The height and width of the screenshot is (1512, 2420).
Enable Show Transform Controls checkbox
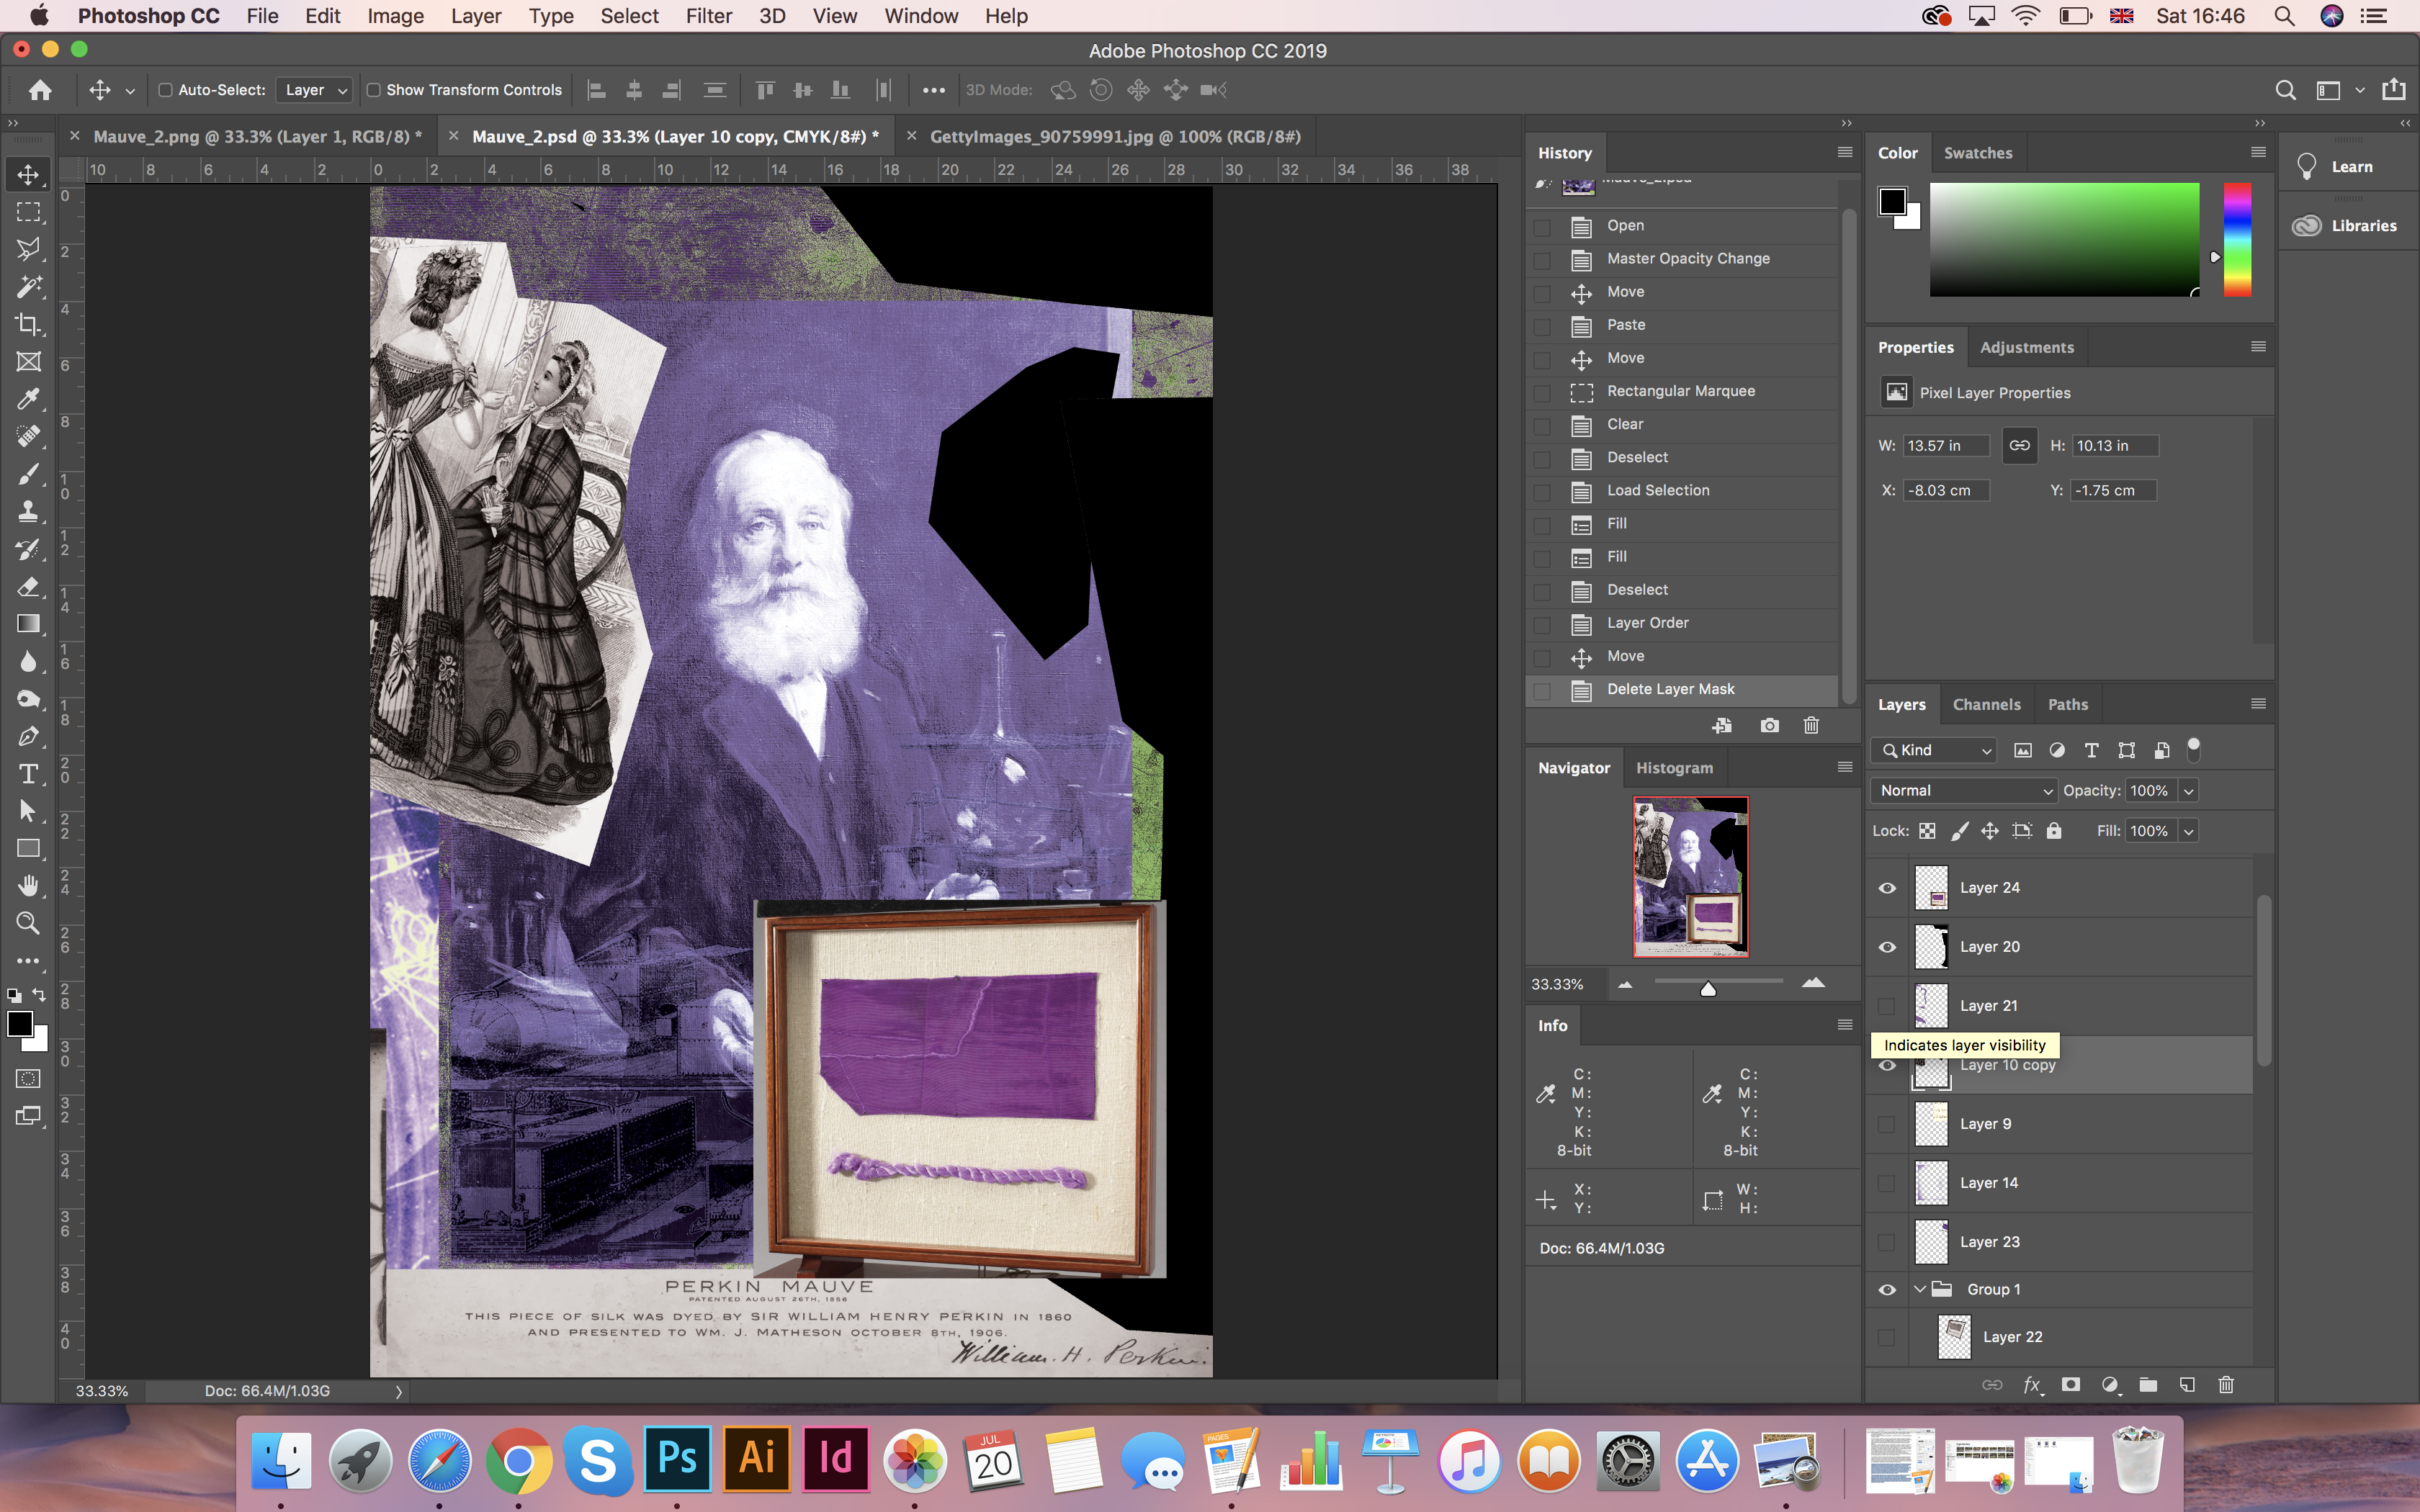(x=374, y=90)
